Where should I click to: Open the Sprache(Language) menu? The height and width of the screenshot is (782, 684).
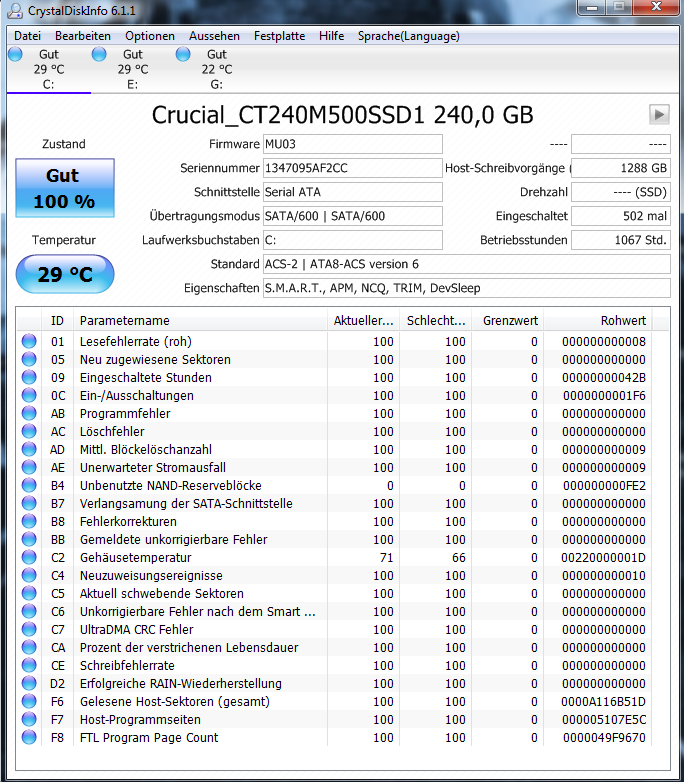pos(409,36)
